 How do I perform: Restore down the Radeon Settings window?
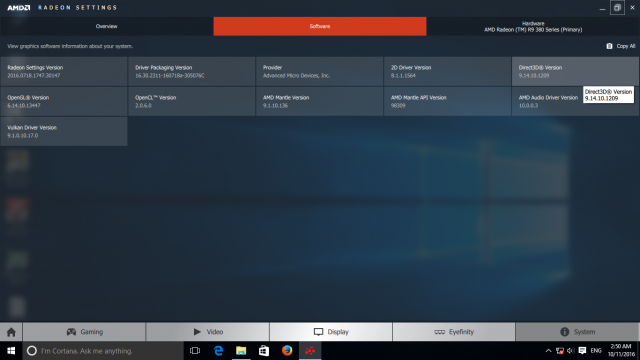pyautogui.click(x=617, y=8)
